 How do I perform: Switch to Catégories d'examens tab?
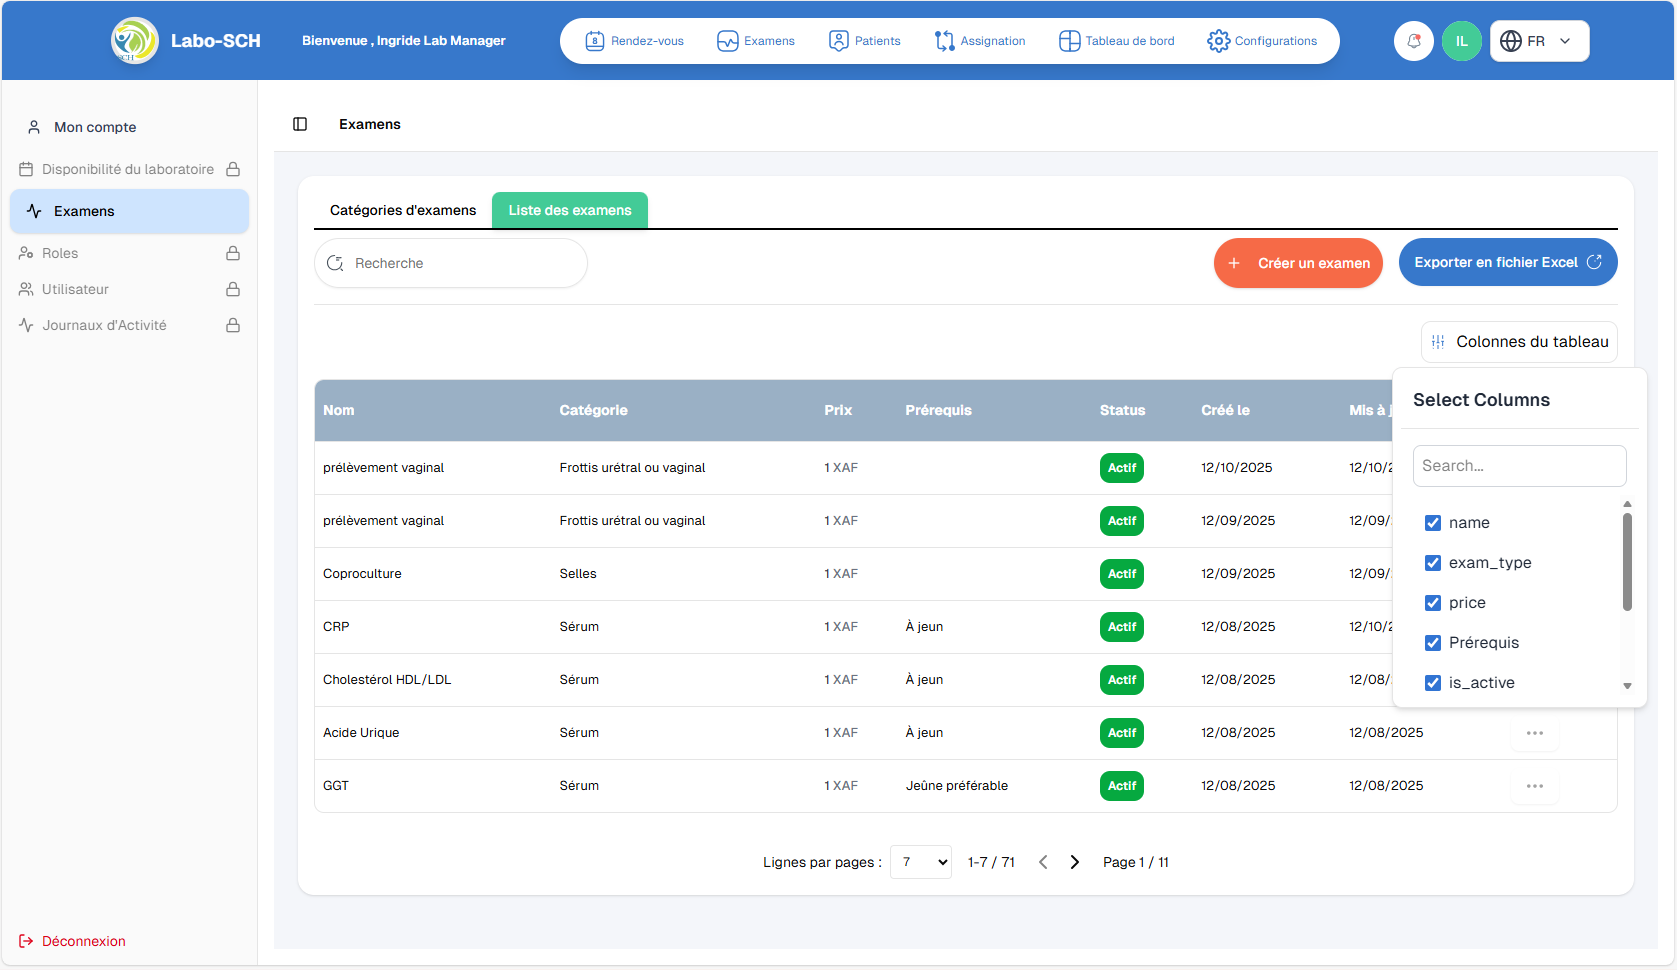403,210
